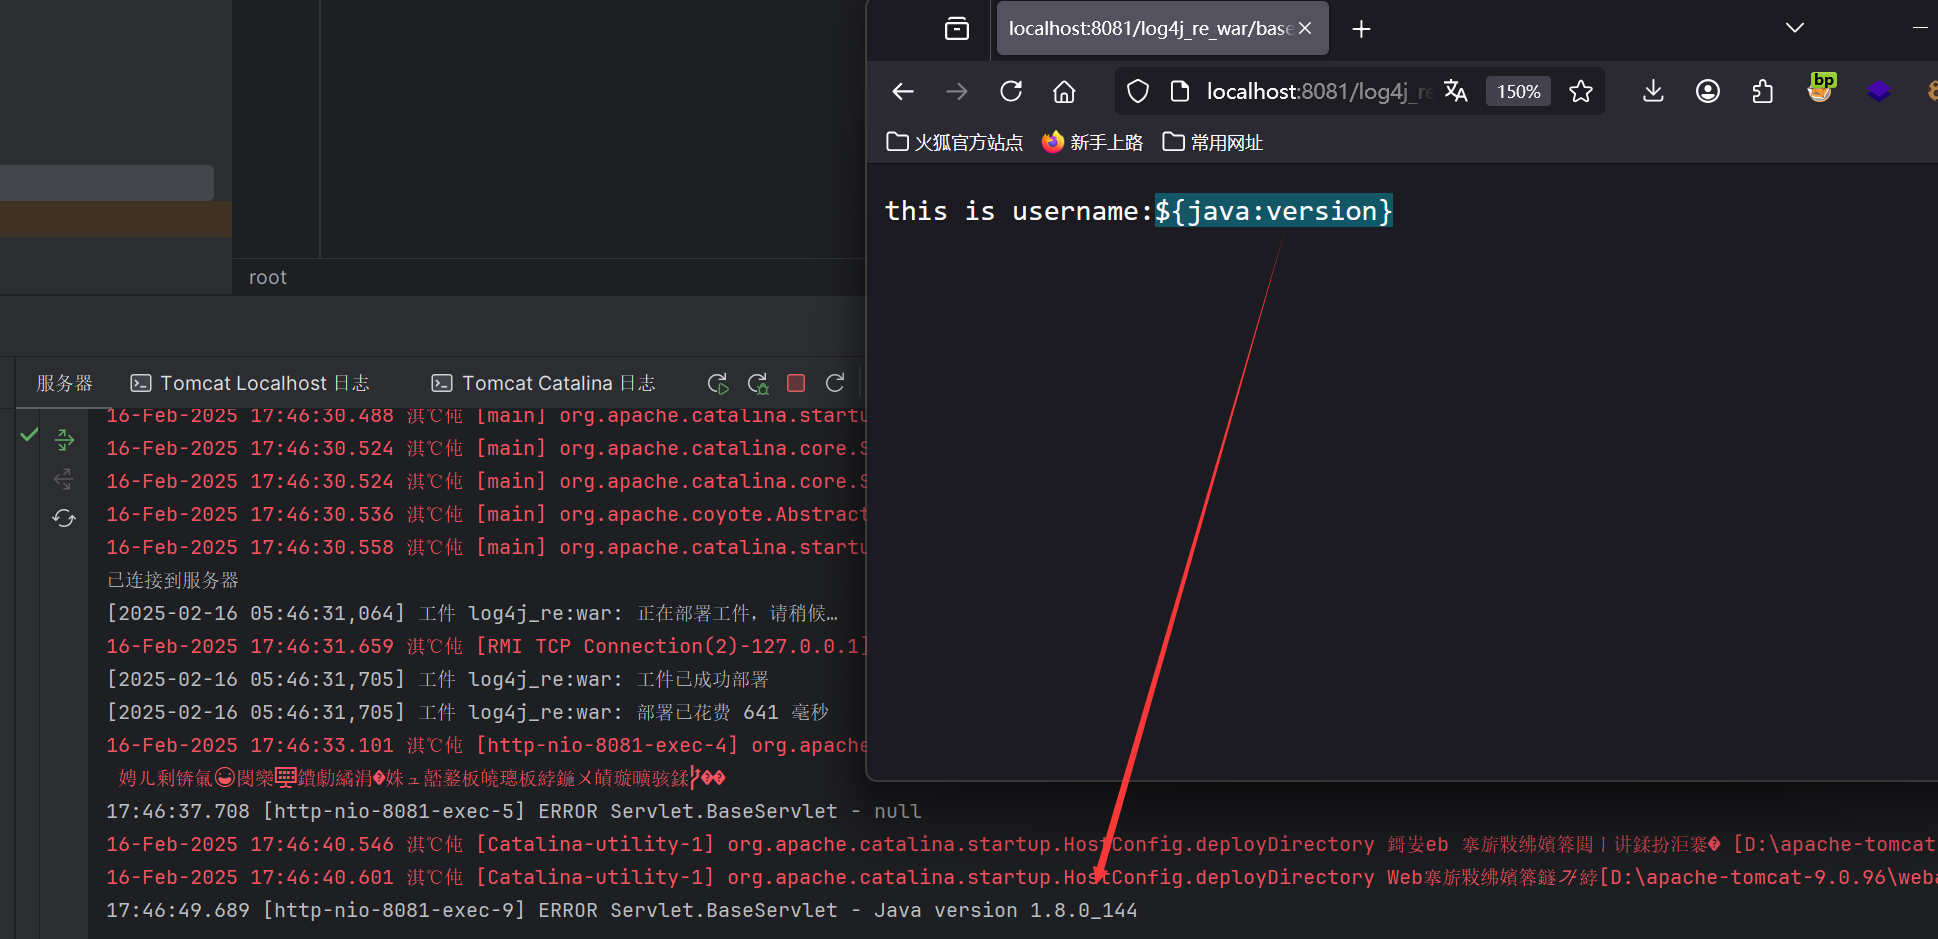The image size is (1938, 939).
Task: Click the circular refresh deployment icon
Action: [64, 518]
